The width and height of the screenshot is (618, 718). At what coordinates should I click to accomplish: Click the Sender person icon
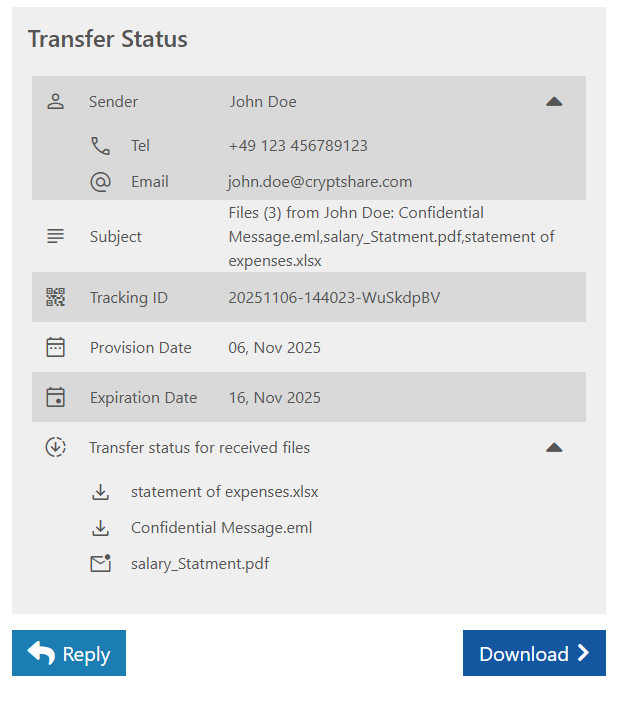[x=56, y=101]
